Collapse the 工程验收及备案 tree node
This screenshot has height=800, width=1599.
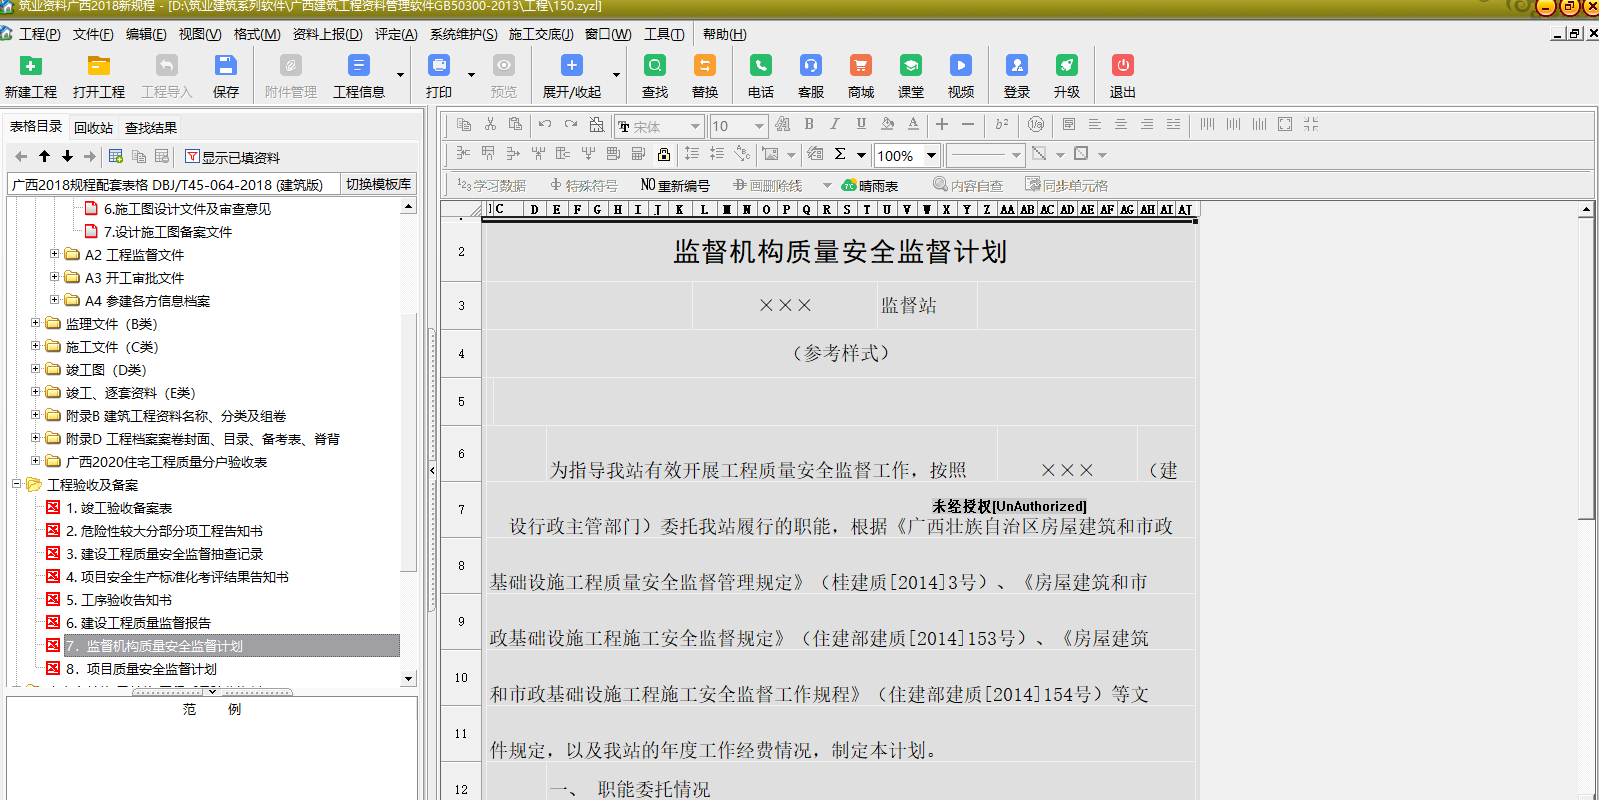pyautogui.click(x=17, y=484)
